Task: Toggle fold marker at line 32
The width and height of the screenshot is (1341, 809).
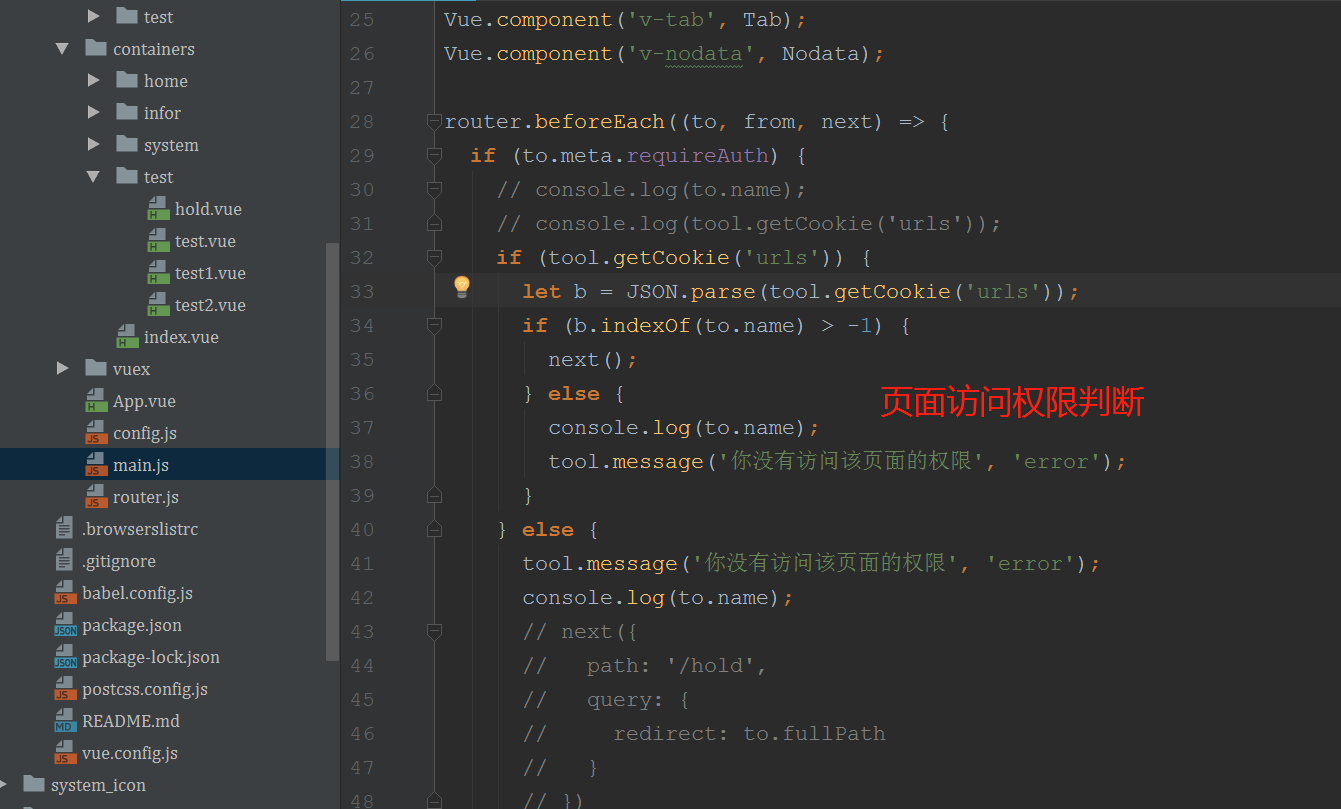Action: [433, 258]
